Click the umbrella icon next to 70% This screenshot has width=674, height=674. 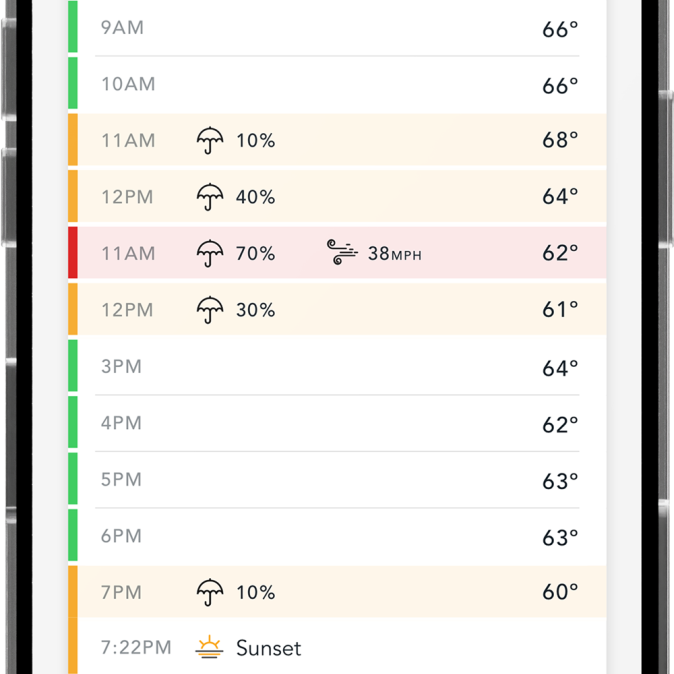pyautogui.click(x=210, y=254)
